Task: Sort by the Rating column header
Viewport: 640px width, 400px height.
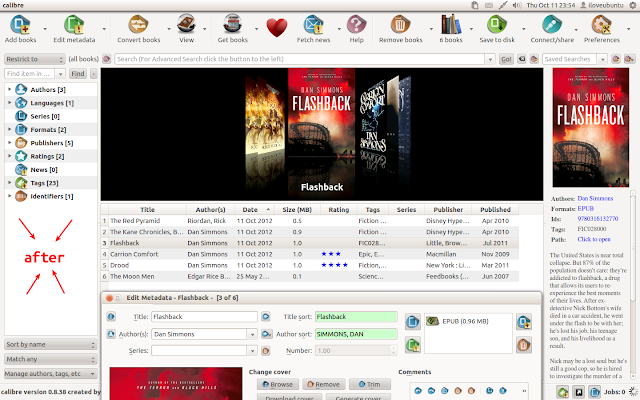Action: [339, 209]
